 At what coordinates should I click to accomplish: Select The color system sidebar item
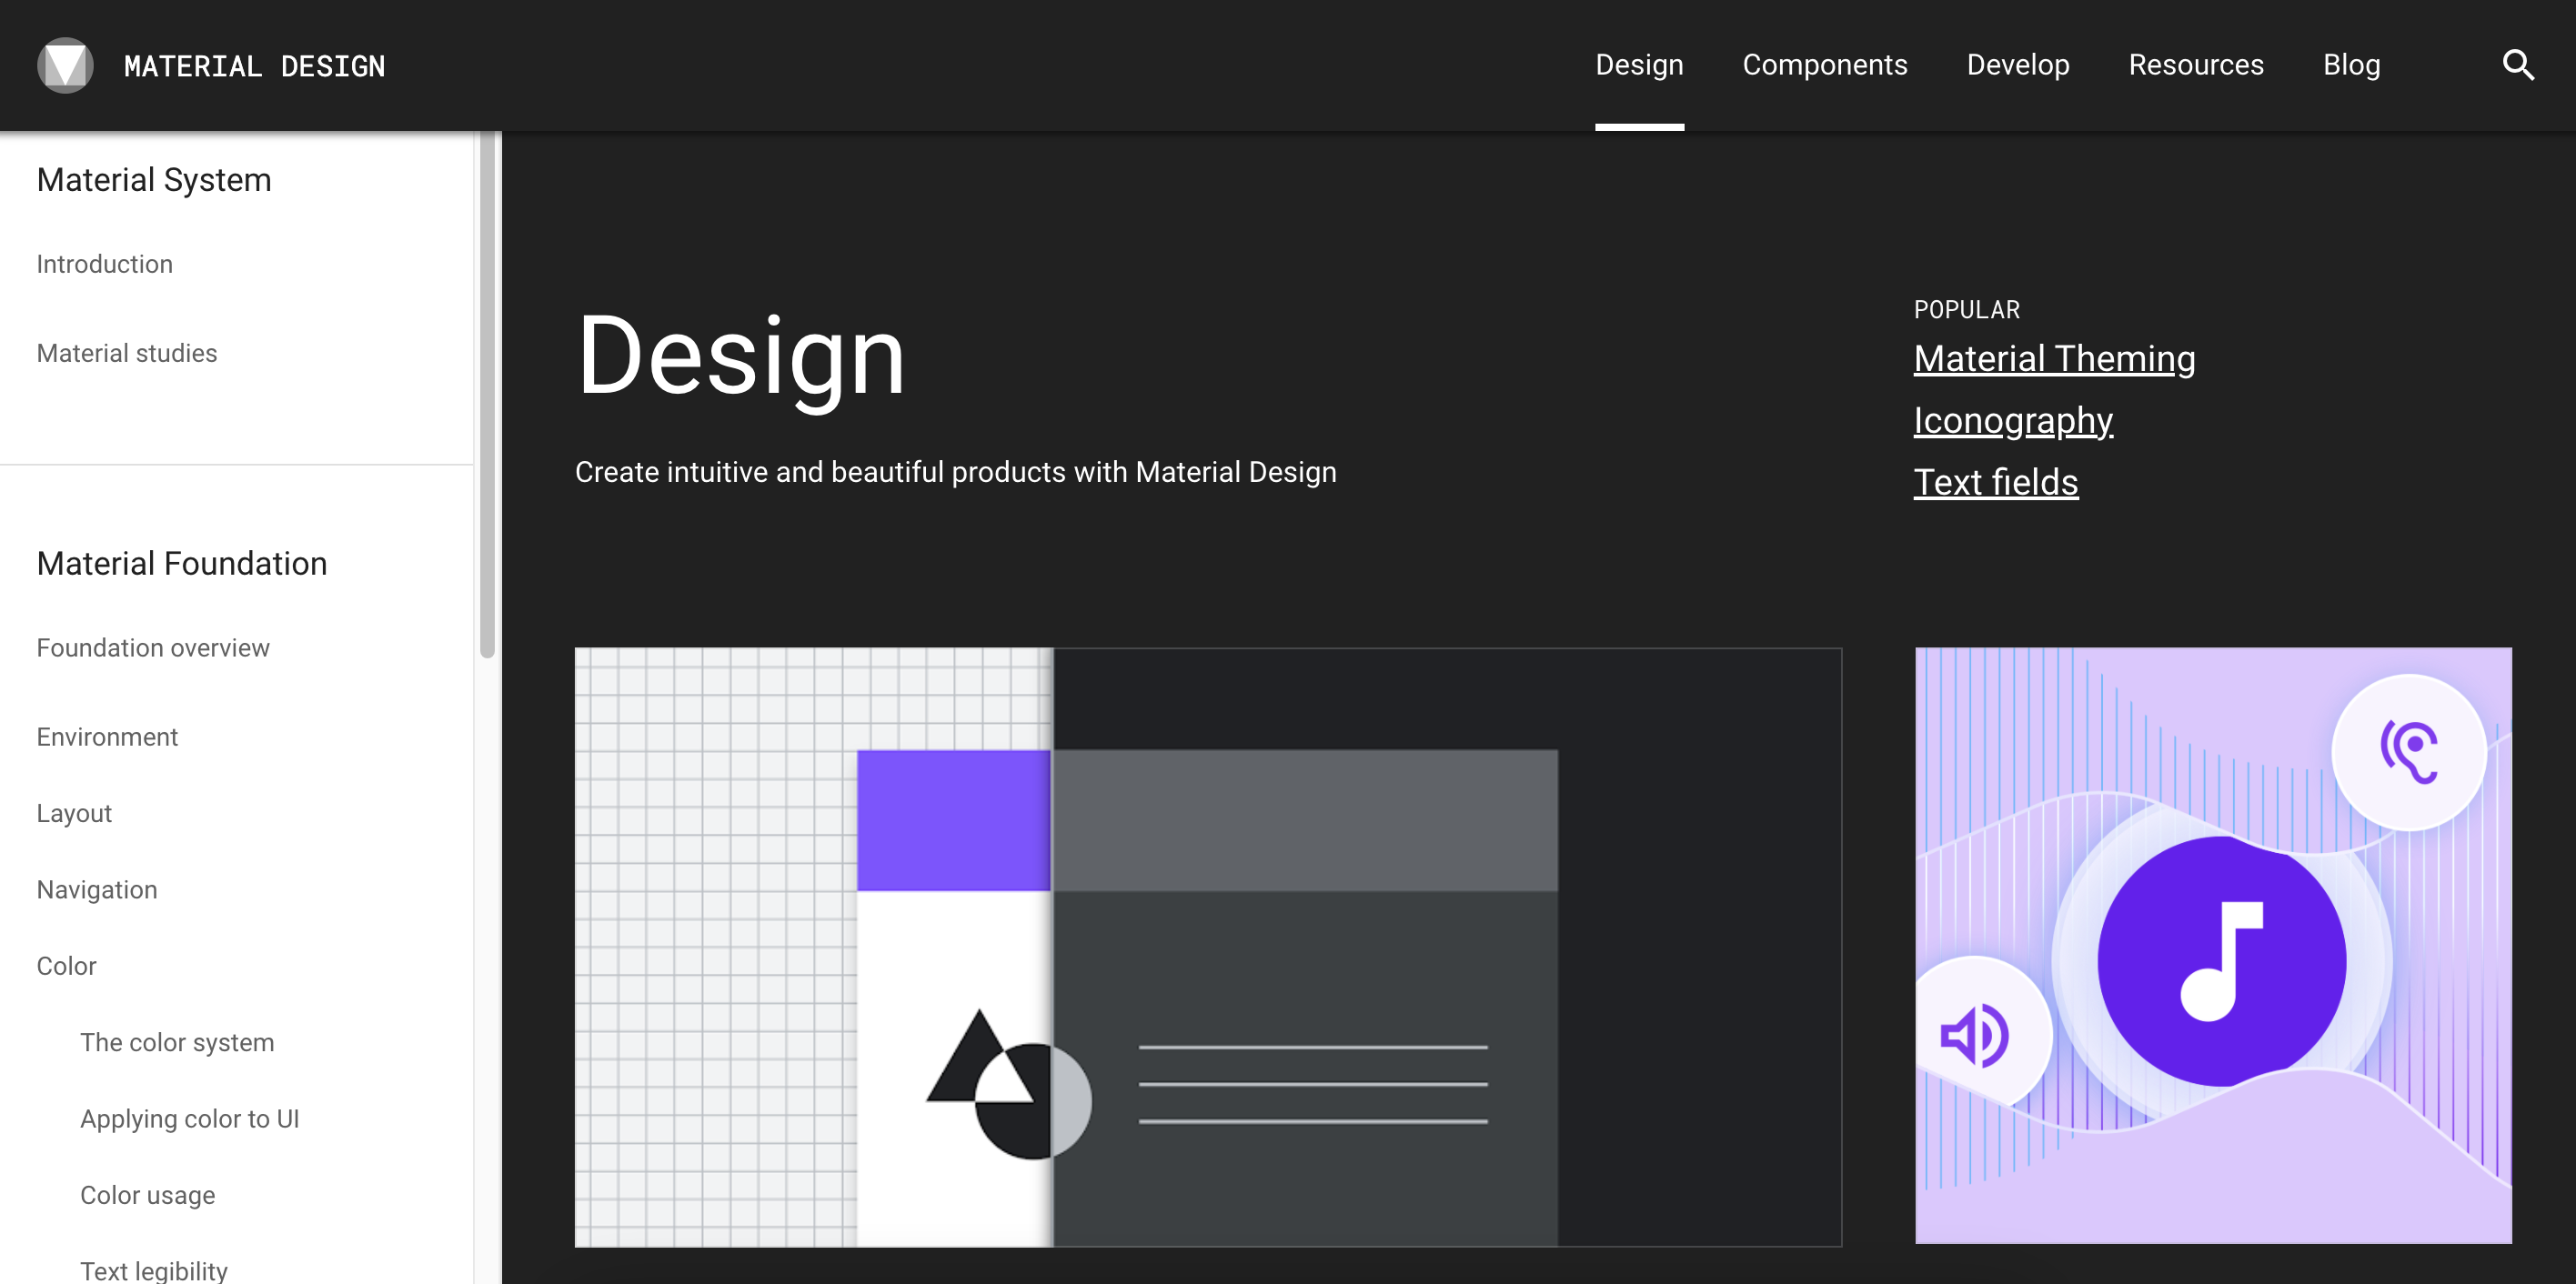click(177, 1042)
